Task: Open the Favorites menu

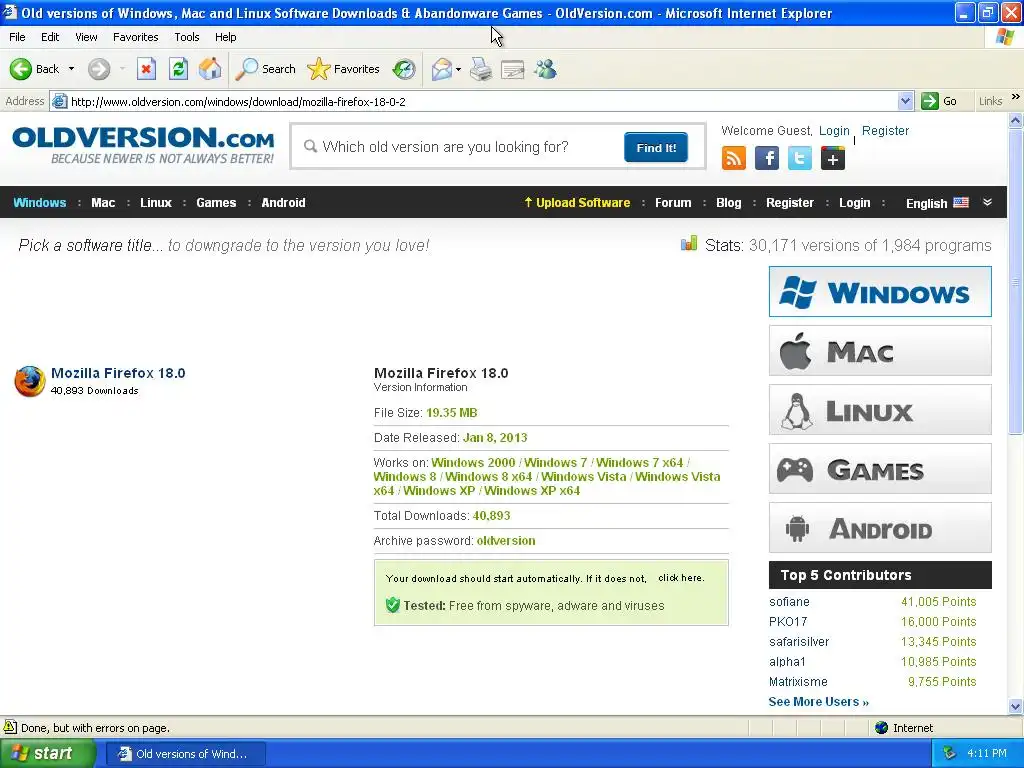Action: pyautogui.click(x=136, y=37)
